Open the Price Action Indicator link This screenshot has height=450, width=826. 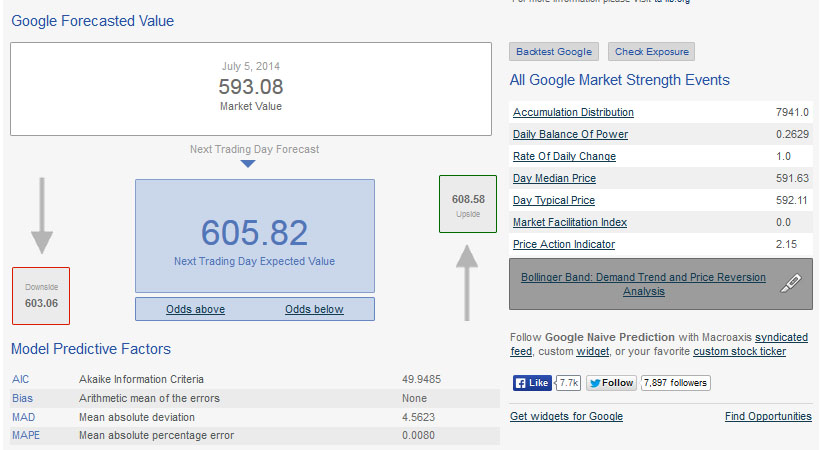[564, 244]
